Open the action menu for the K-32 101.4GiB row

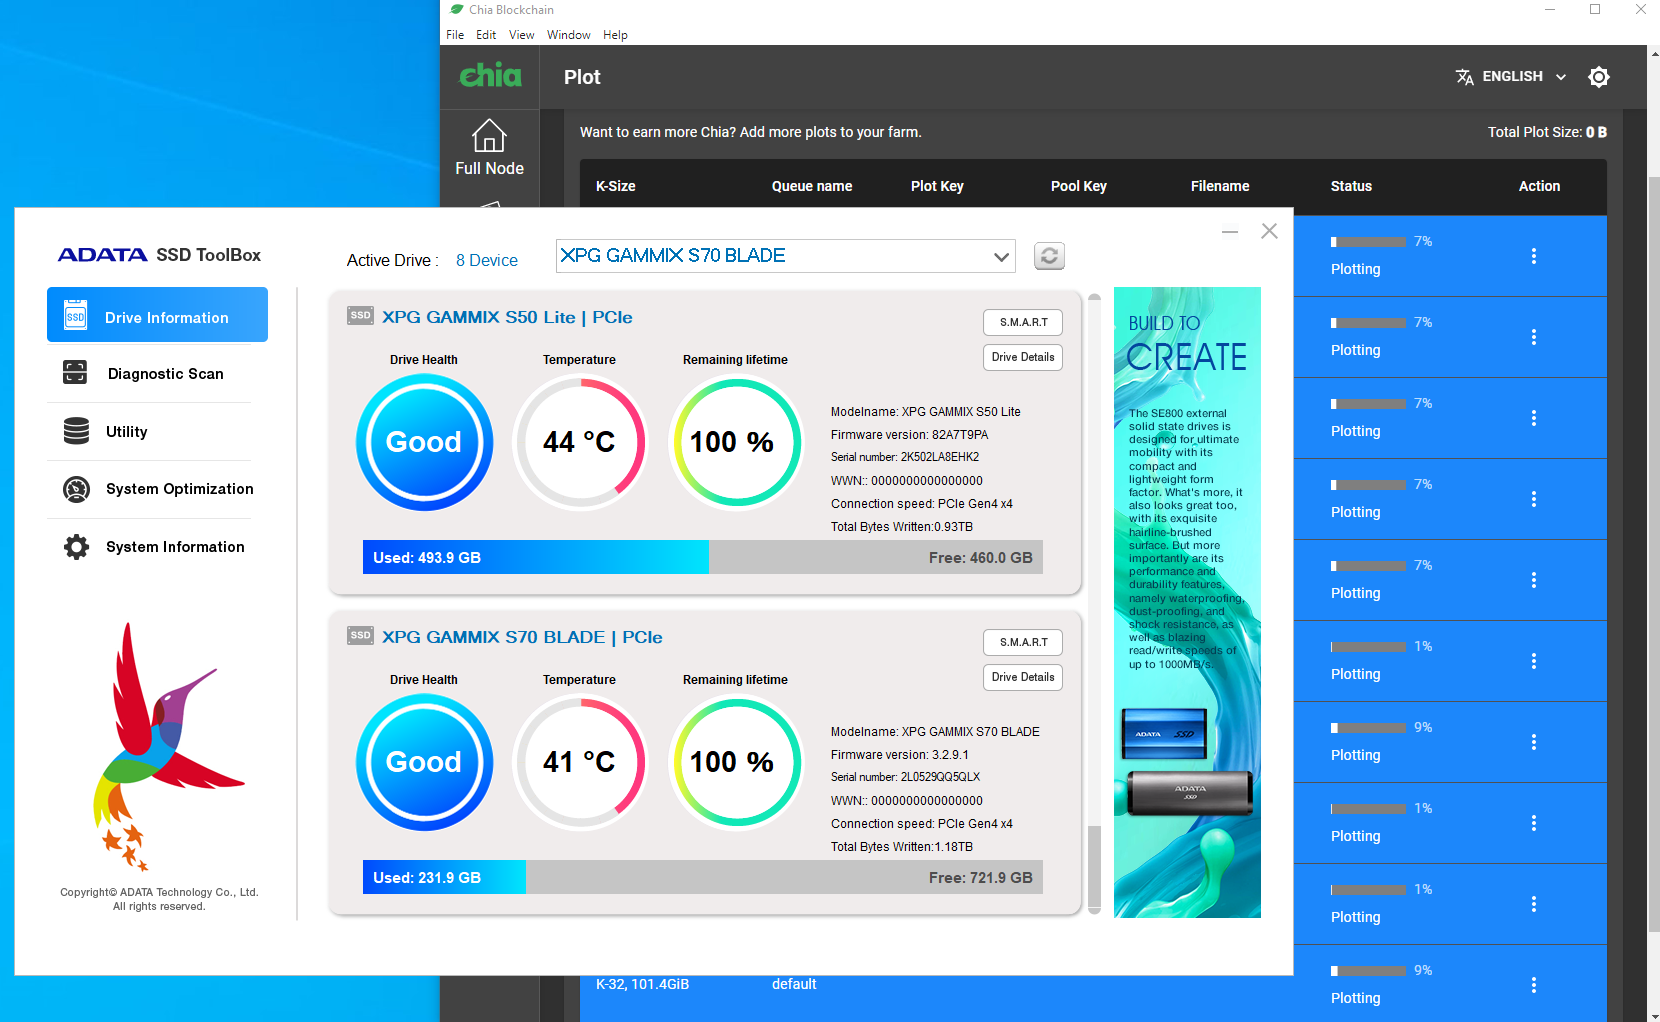[1534, 985]
